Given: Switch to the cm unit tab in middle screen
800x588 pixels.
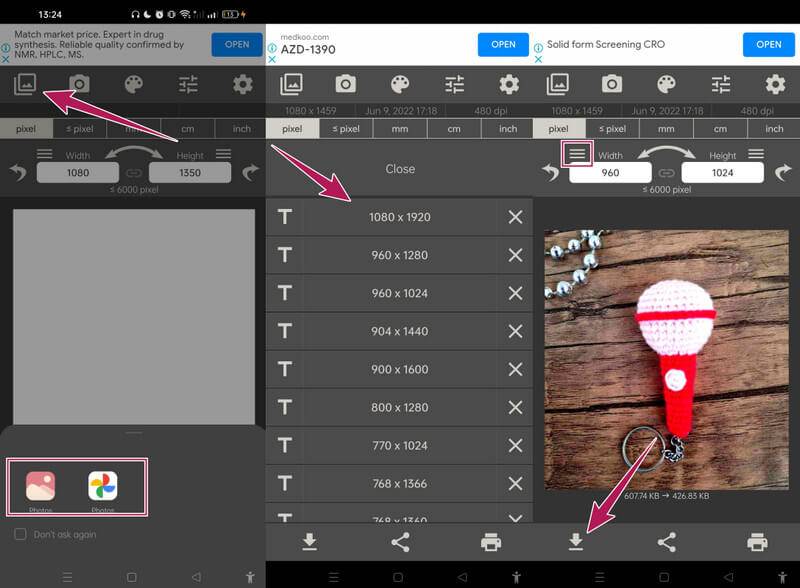Looking at the screenshot, I should tap(454, 128).
